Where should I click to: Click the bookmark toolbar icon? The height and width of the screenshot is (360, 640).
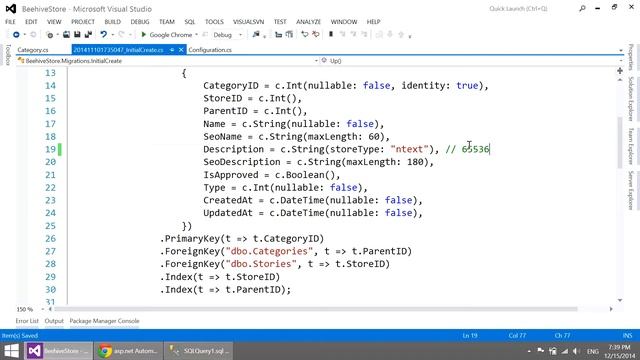tap(331, 35)
